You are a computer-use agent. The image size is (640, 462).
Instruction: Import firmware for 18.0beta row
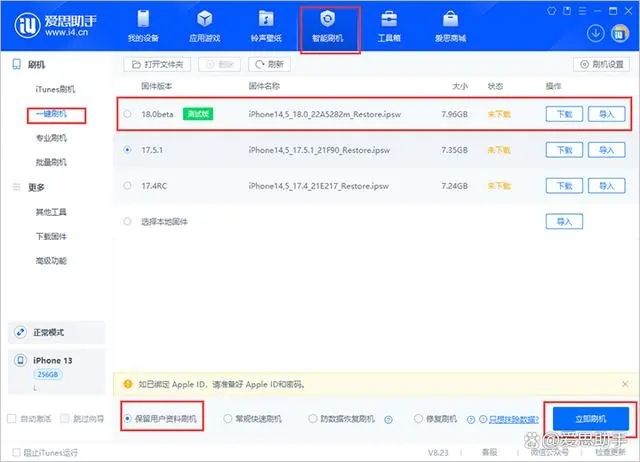click(607, 114)
